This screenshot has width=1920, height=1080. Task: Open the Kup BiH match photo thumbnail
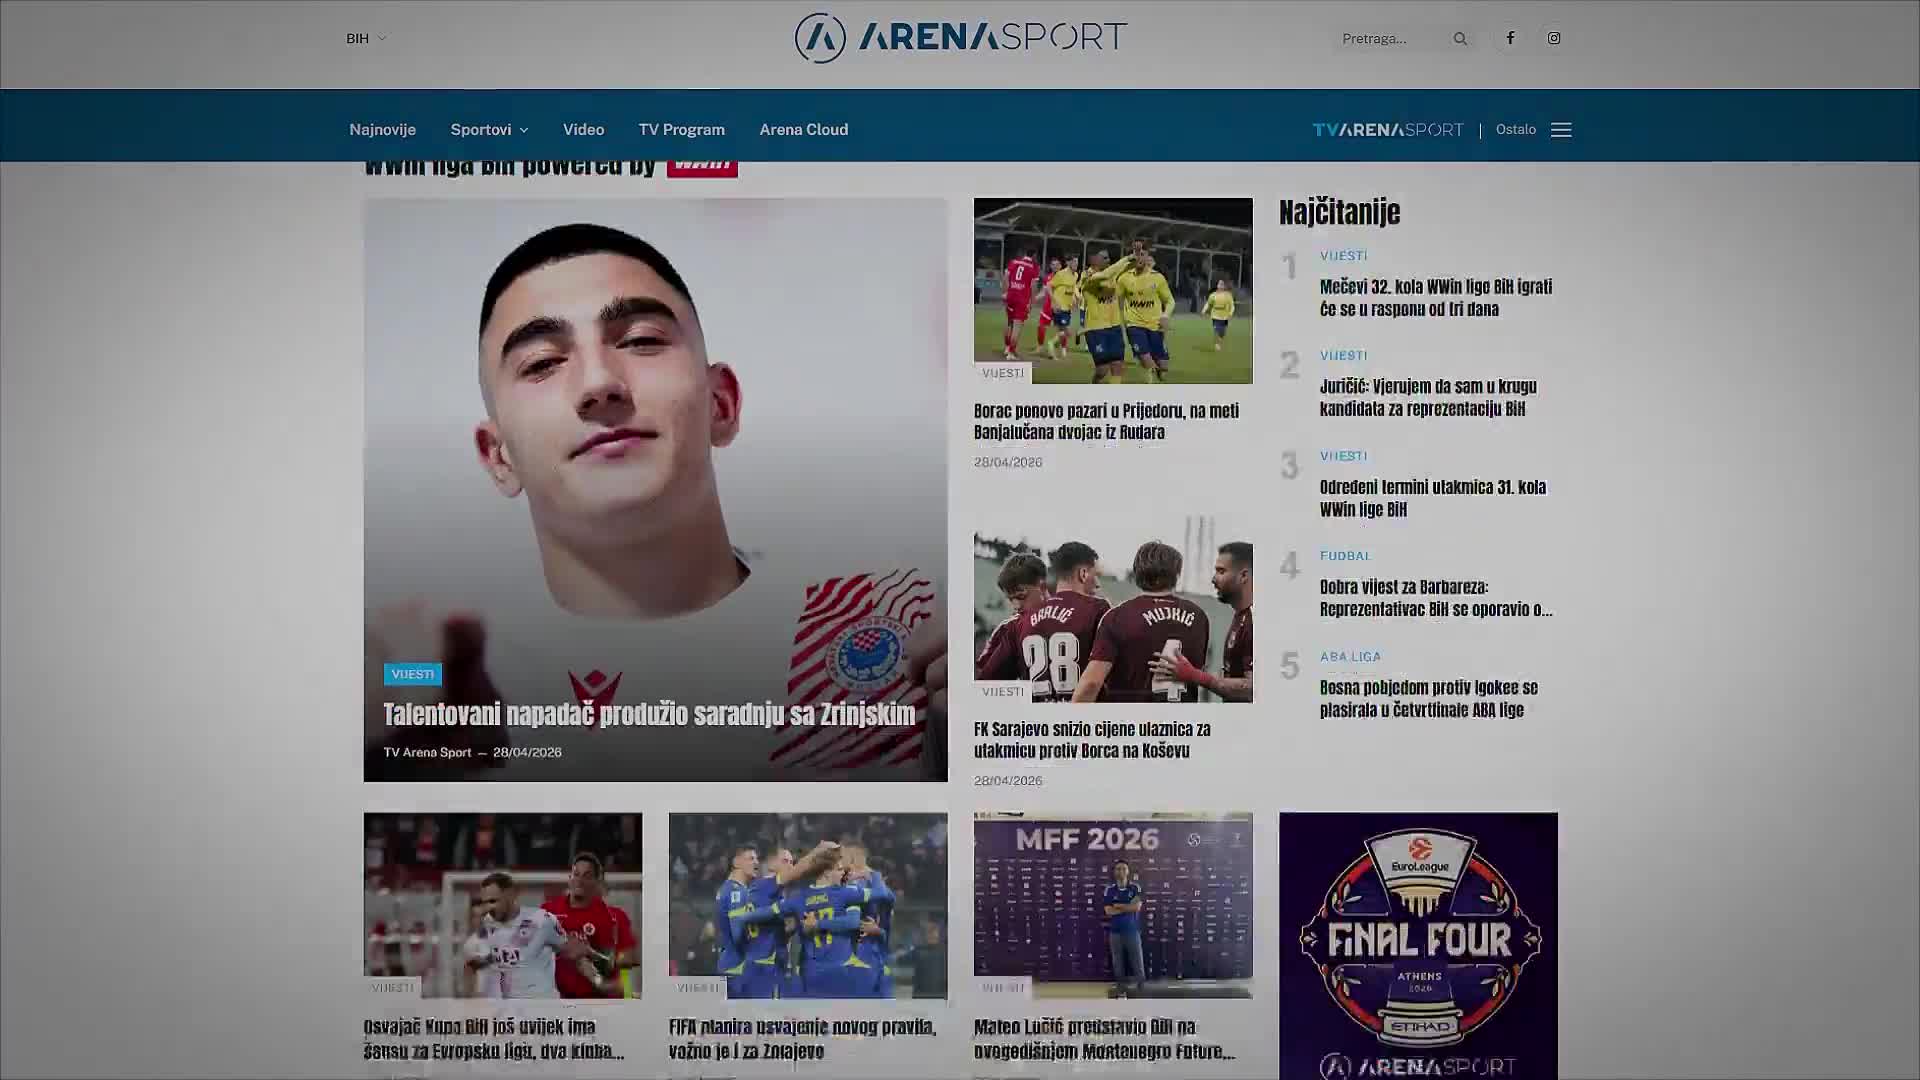tap(503, 905)
